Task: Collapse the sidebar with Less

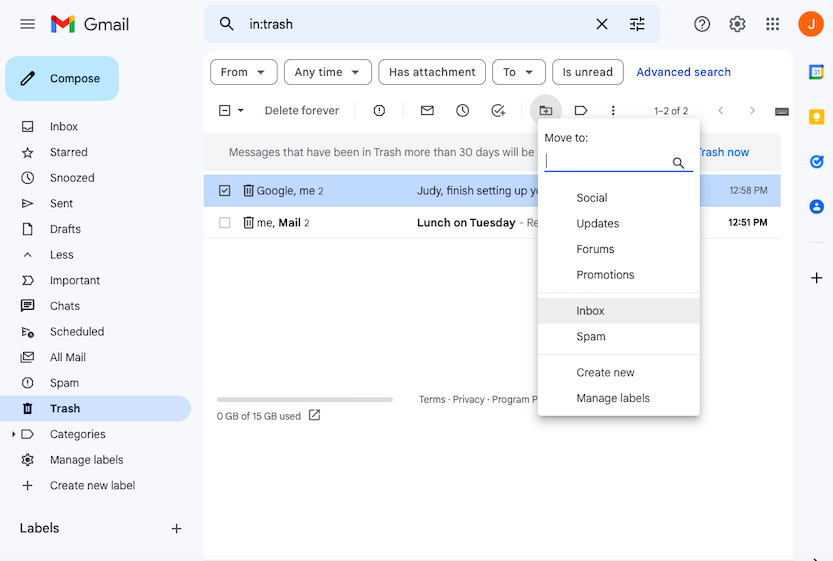Action: coord(62,254)
